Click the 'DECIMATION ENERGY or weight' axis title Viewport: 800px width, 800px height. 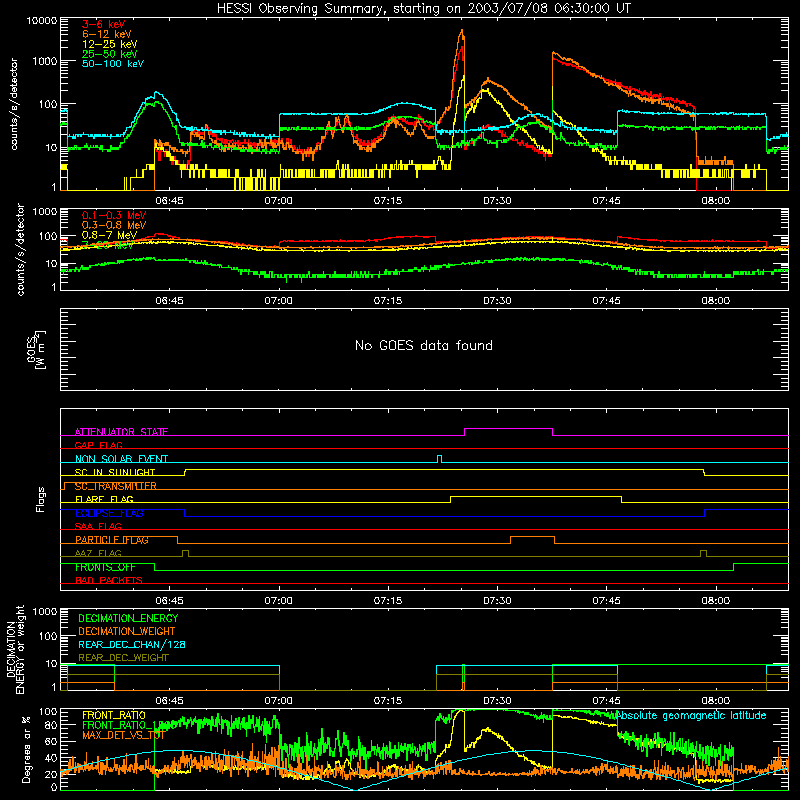coord(15,649)
